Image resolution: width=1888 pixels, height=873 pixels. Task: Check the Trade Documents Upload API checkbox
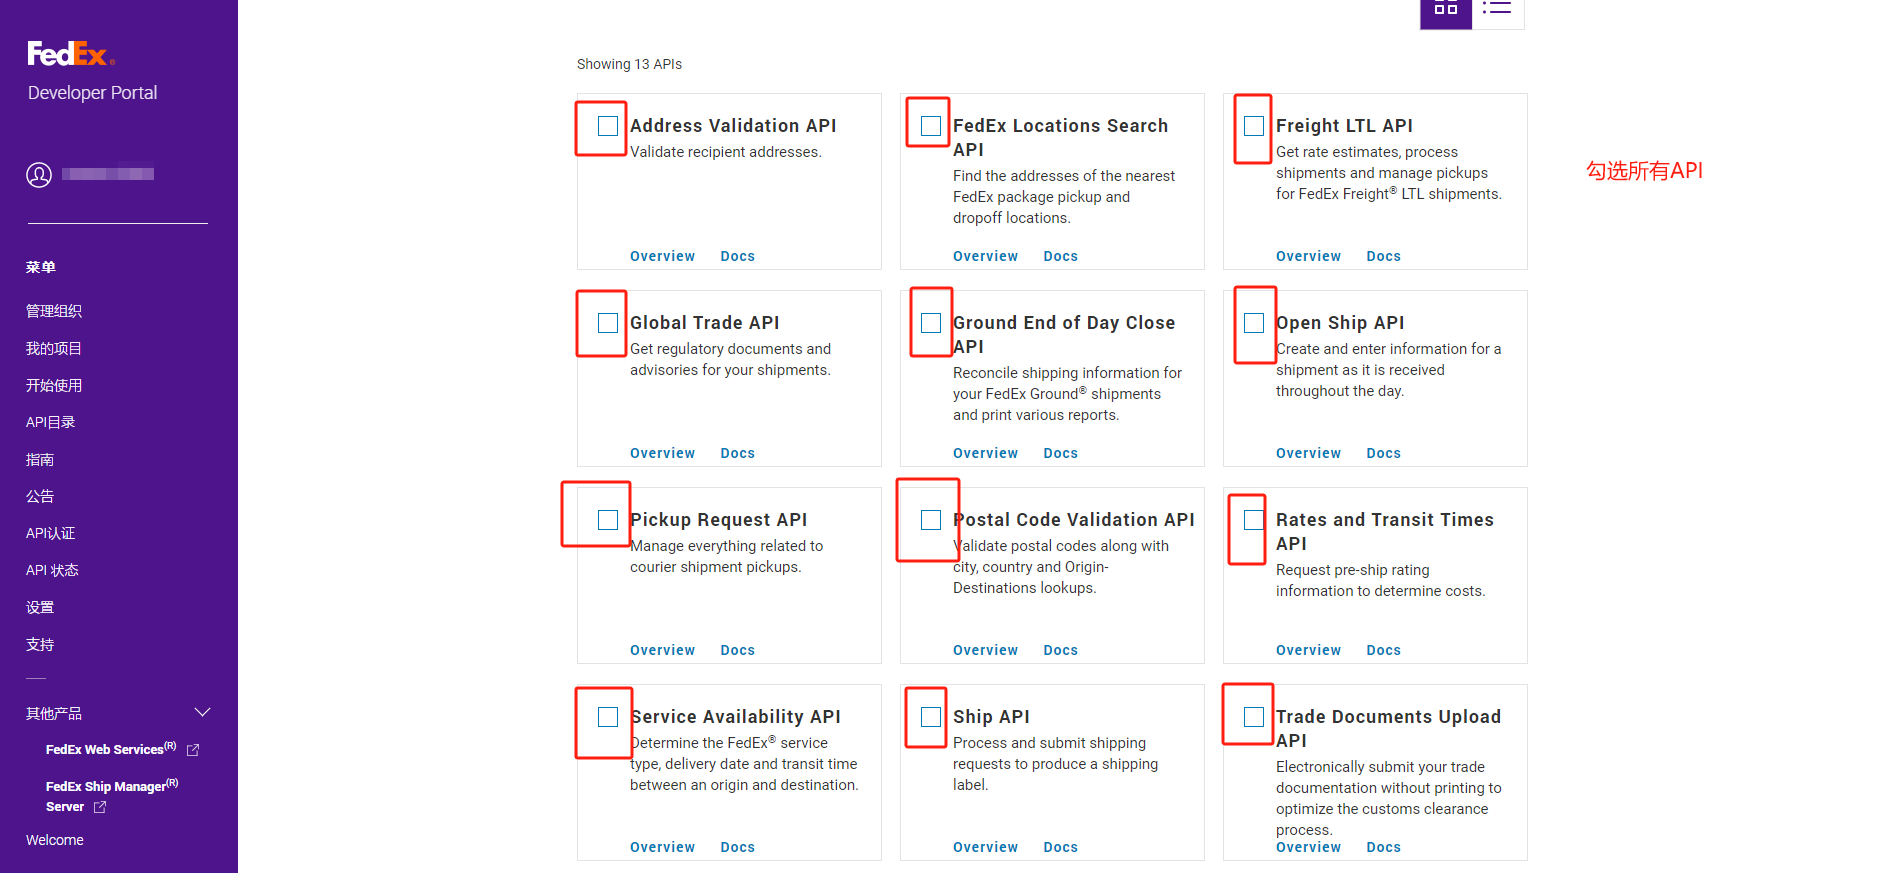1253,717
